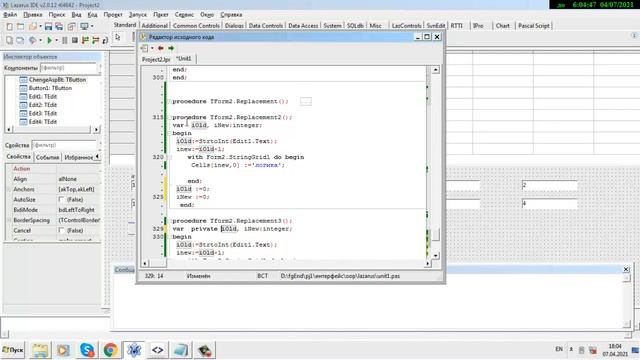Click the Step Out icon
640x360 pixels.
105,40
